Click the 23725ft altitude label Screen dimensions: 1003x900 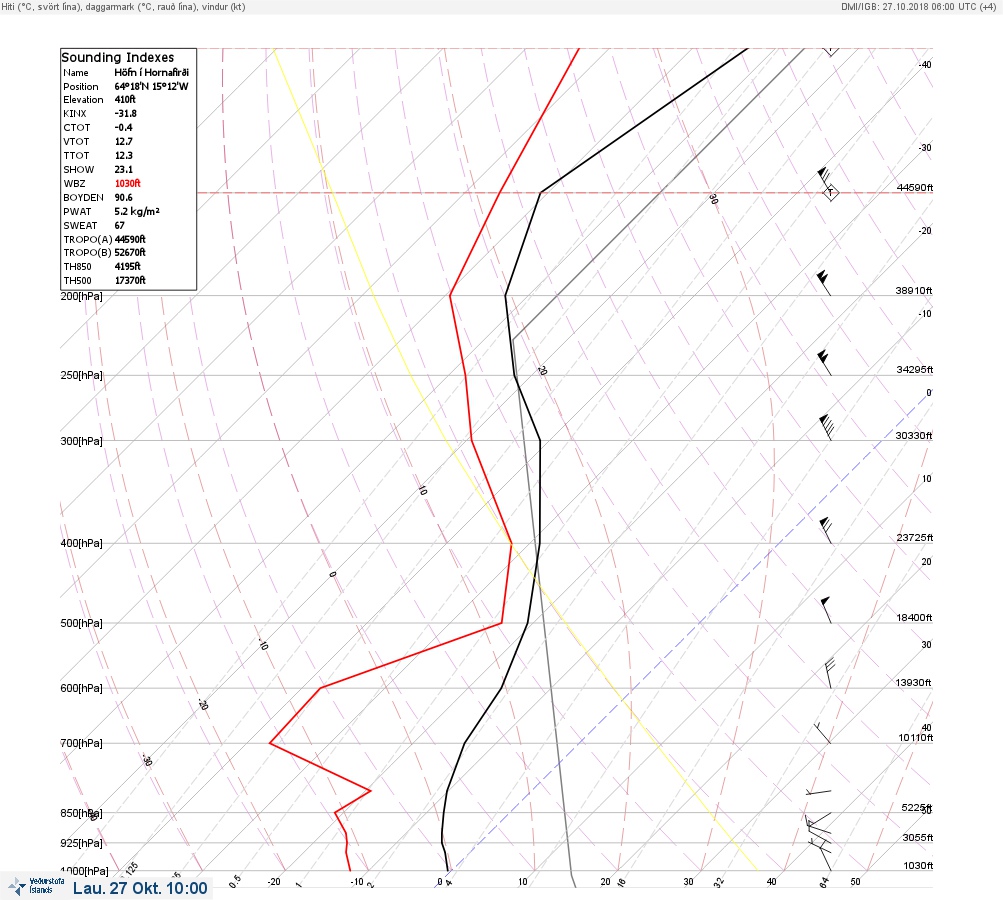[x=915, y=537]
